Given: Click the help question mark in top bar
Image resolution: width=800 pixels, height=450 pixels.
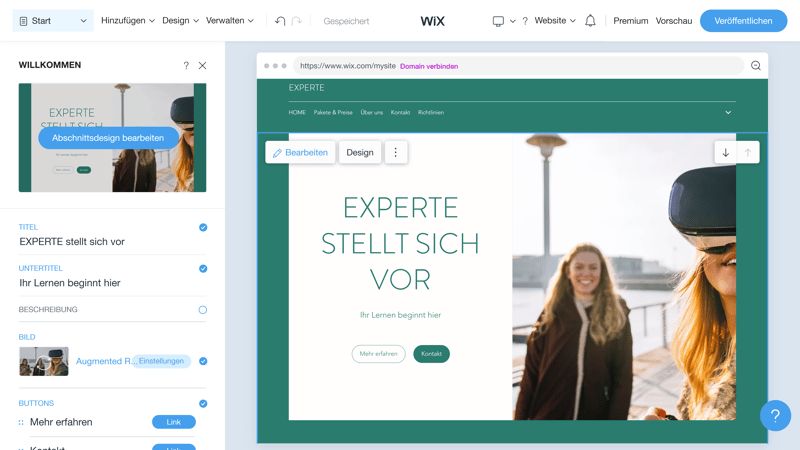Looking at the screenshot, I should coord(525,21).
